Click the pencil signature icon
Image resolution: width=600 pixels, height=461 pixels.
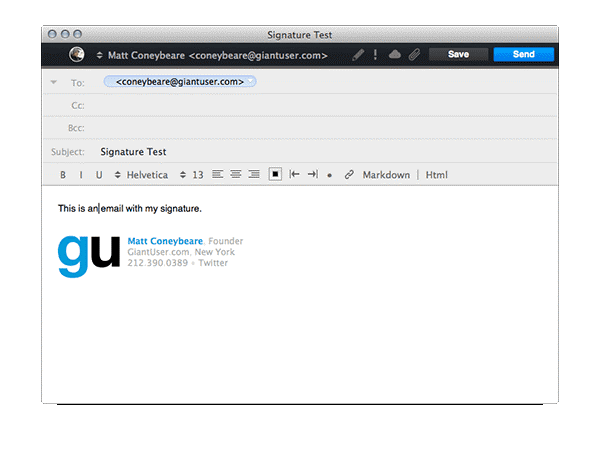coord(358,55)
